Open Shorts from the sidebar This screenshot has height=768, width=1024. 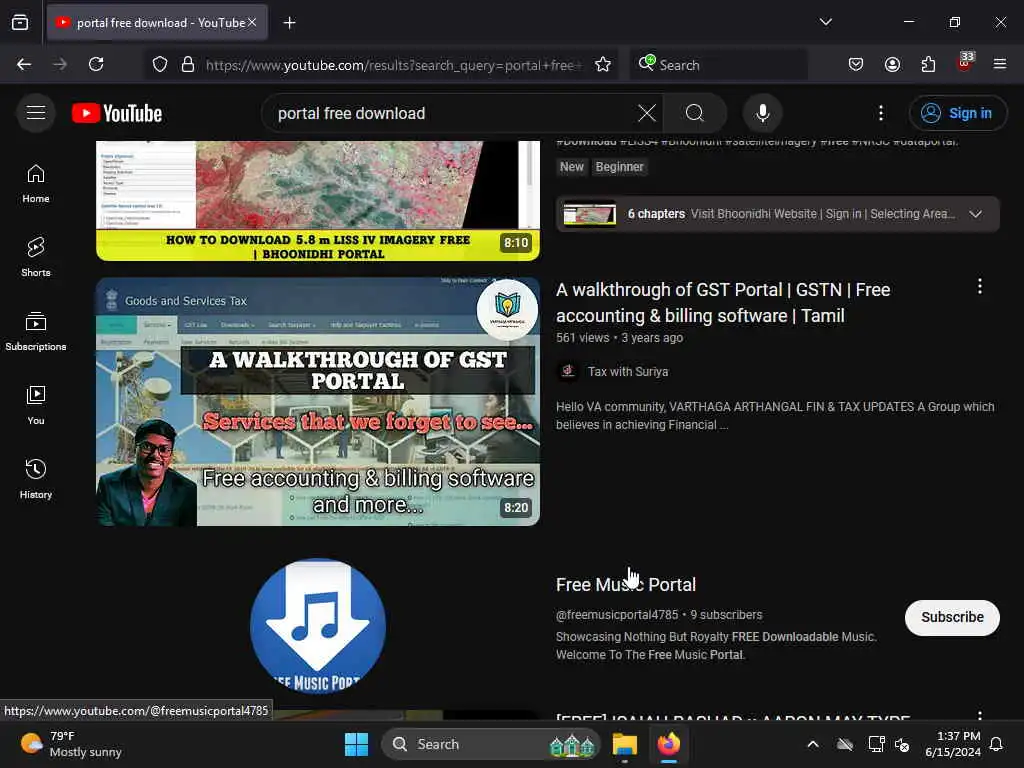pyautogui.click(x=36, y=257)
